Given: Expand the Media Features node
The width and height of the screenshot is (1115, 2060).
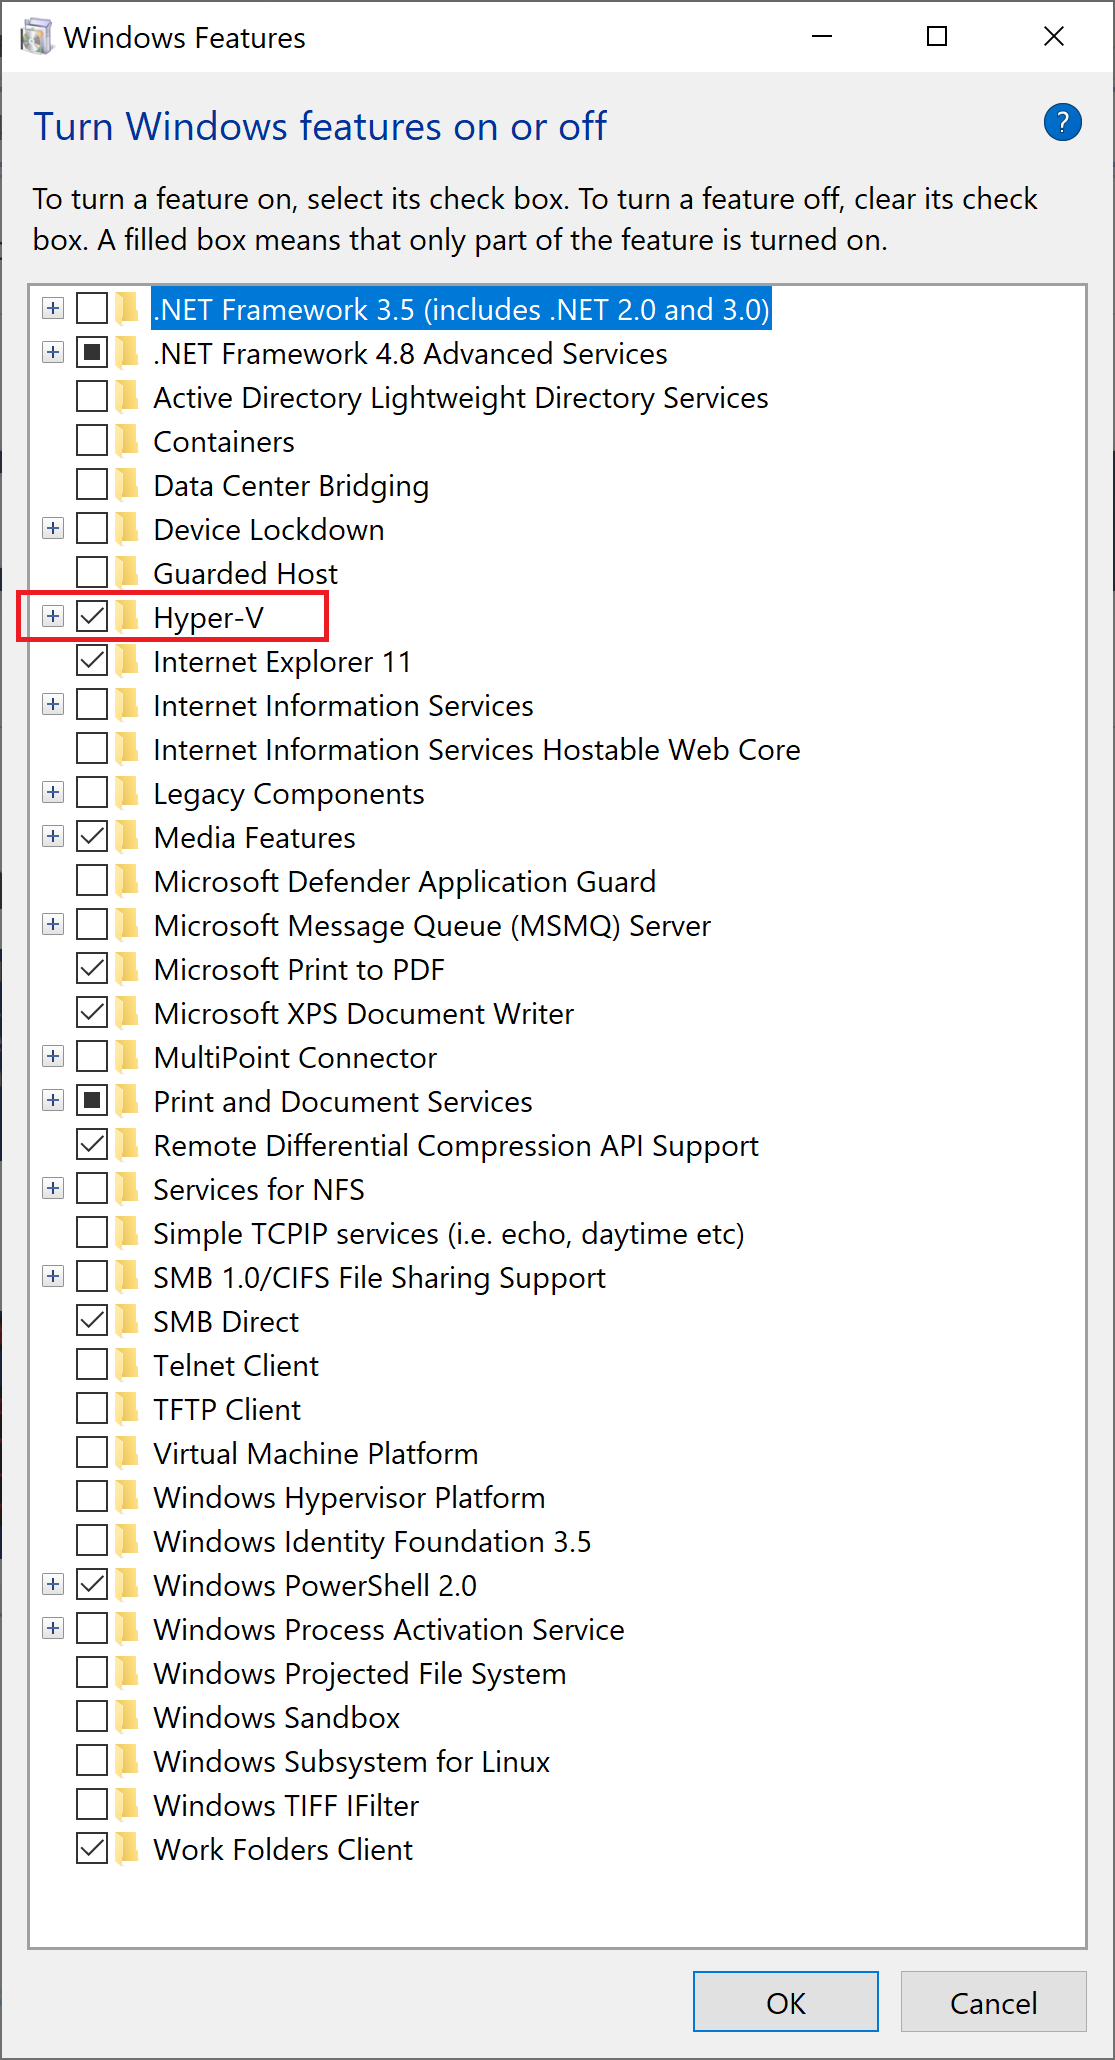Looking at the screenshot, I should pos(53,836).
